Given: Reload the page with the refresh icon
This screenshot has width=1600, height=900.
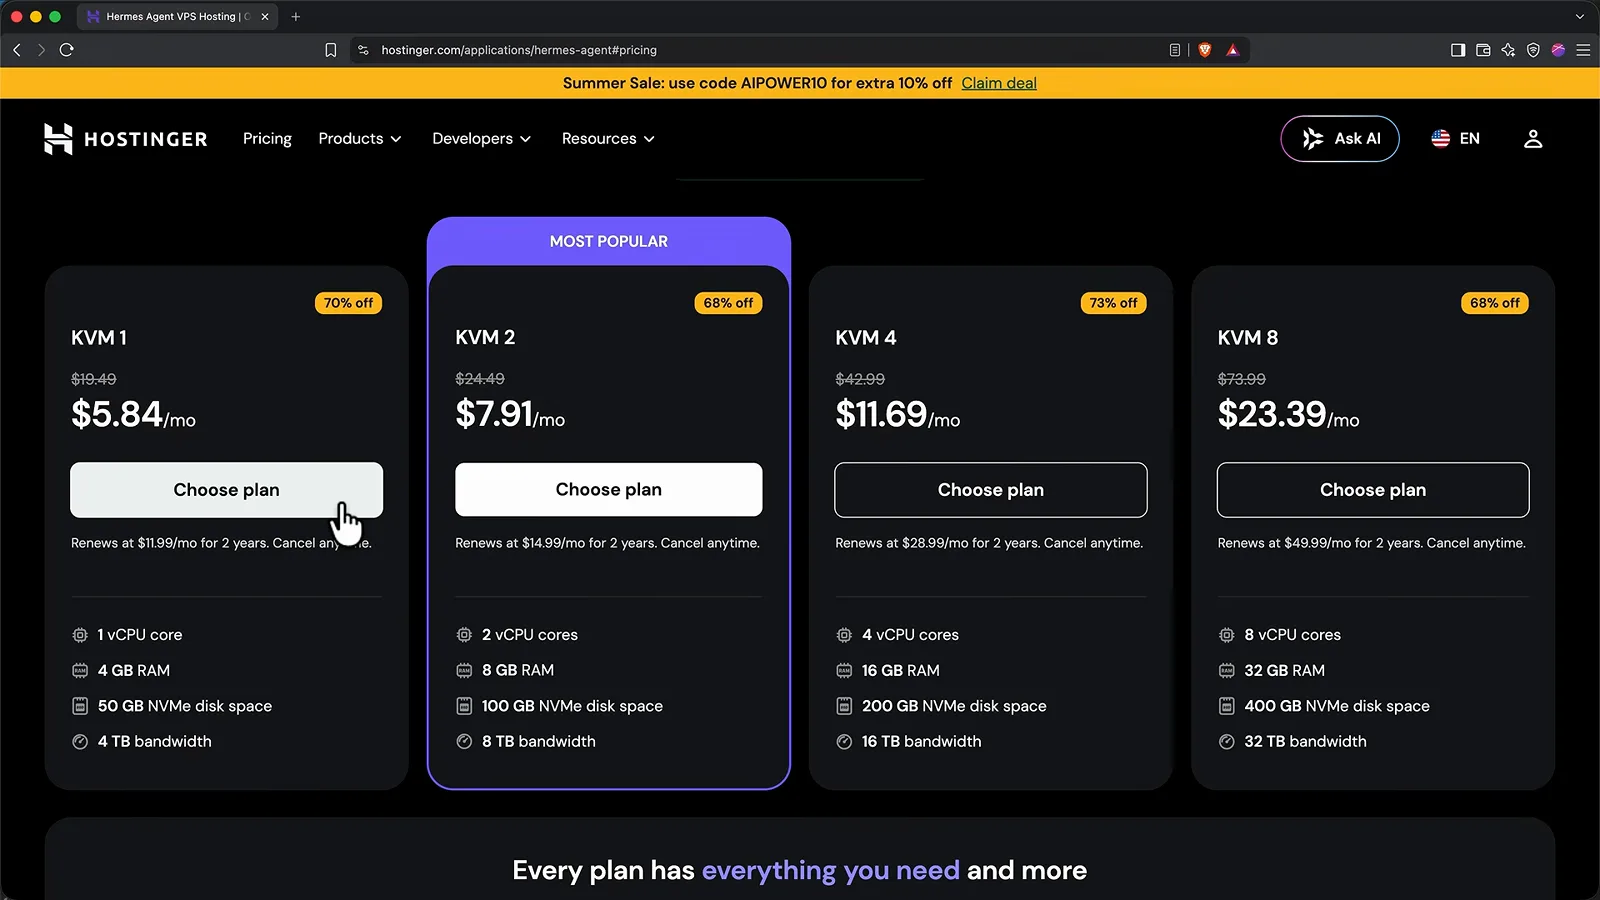Looking at the screenshot, I should [67, 50].
